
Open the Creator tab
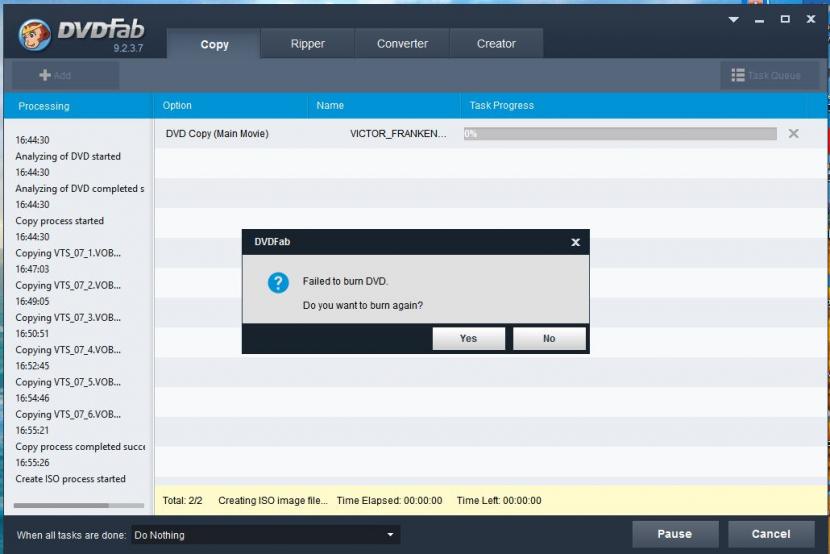pos(496,44)
